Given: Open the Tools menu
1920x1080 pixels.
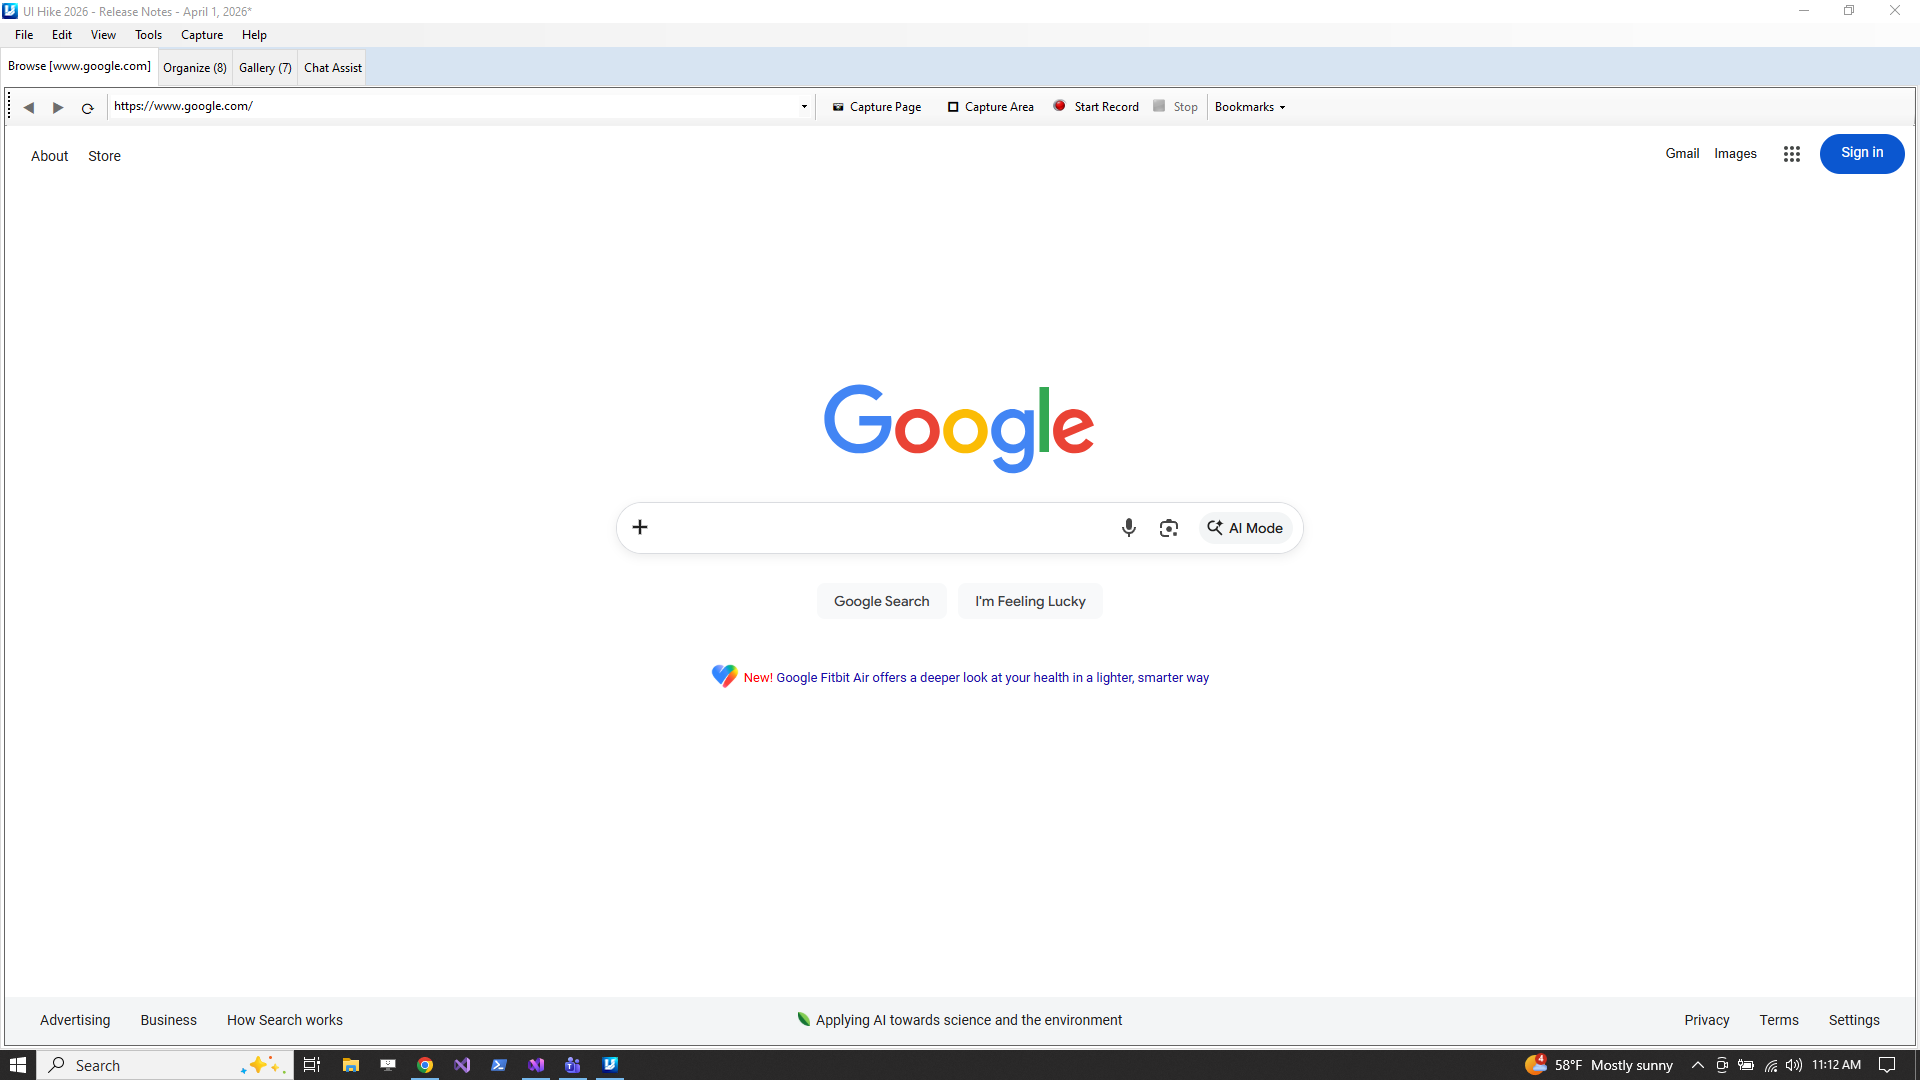Looking at the screenshot, I should [x=148, y=35].
